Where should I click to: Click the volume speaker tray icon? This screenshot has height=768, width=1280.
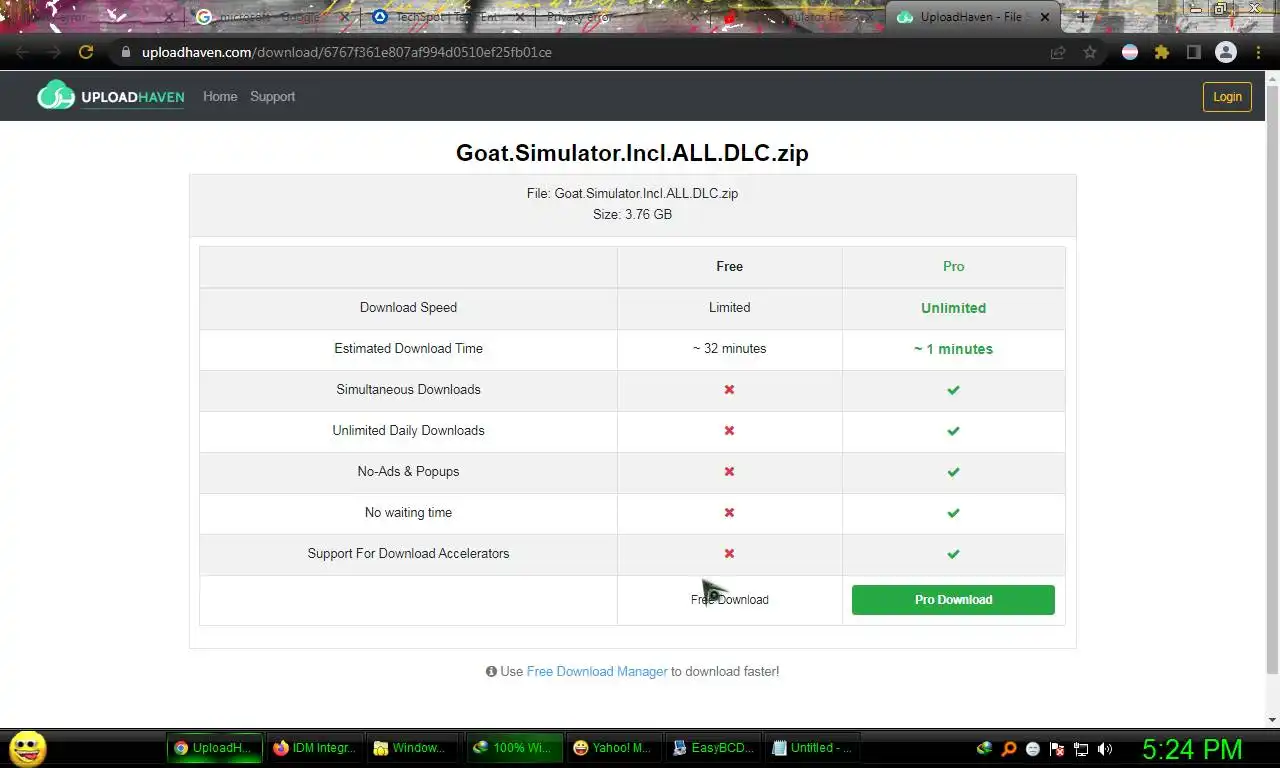coord(1105,748)
